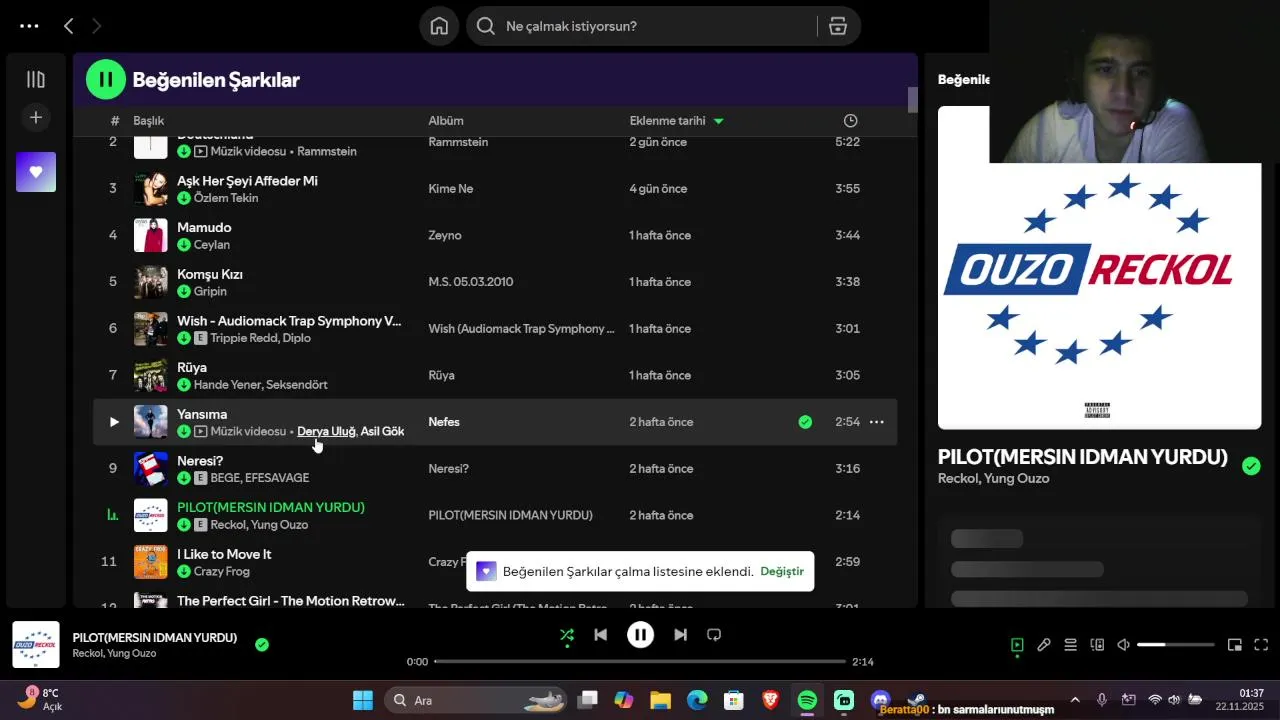Select the Komşu Kızı track

(210, 274)
